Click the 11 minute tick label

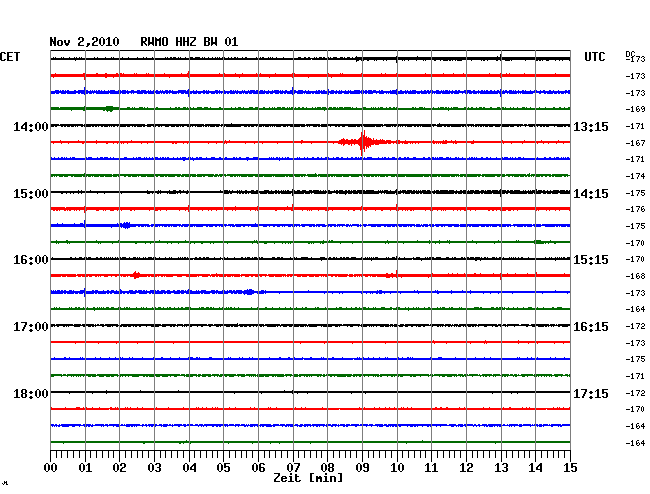pyautogui.click(x=431, y=468)
